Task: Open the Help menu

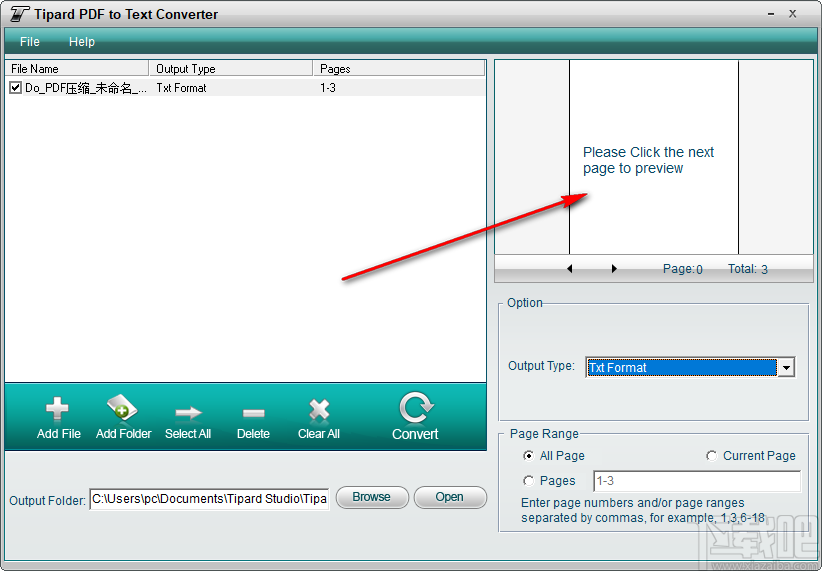Action: click(82, 41)
